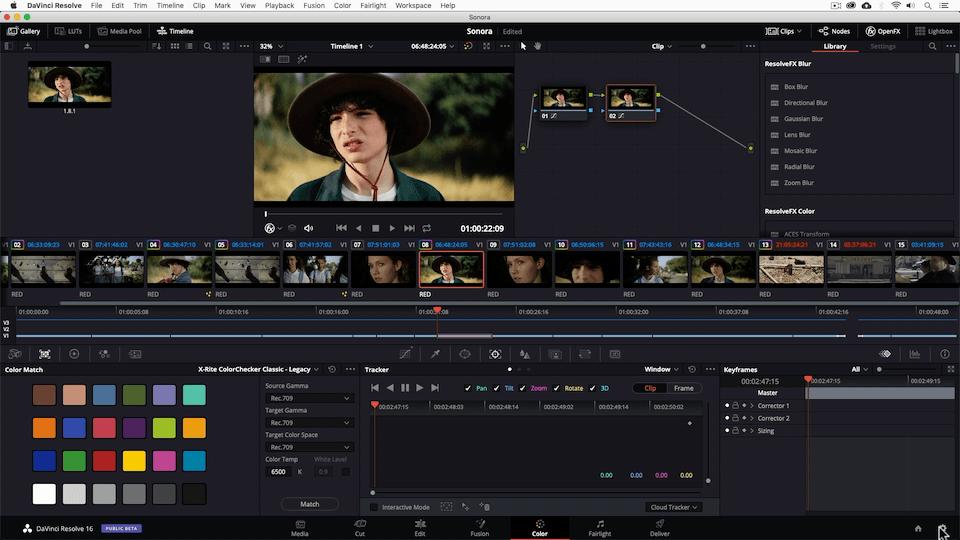Show the Nodes editor panel
960x540 pixels.
834,31
